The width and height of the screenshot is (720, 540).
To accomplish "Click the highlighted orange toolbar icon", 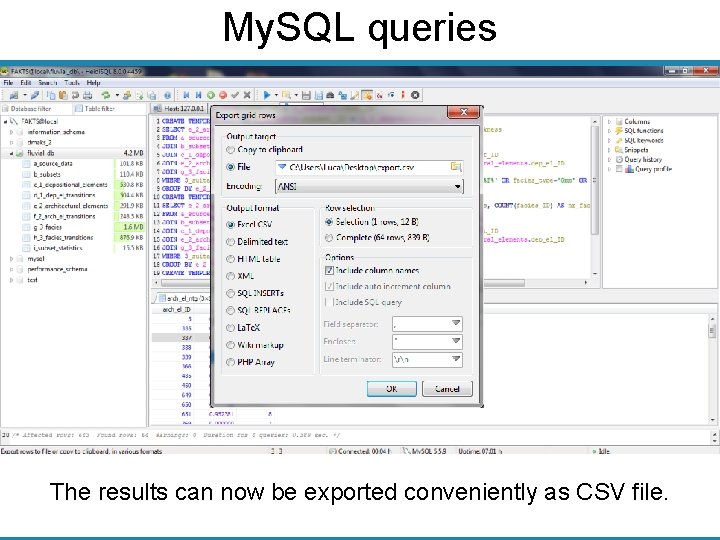I will tap(367, 95).
